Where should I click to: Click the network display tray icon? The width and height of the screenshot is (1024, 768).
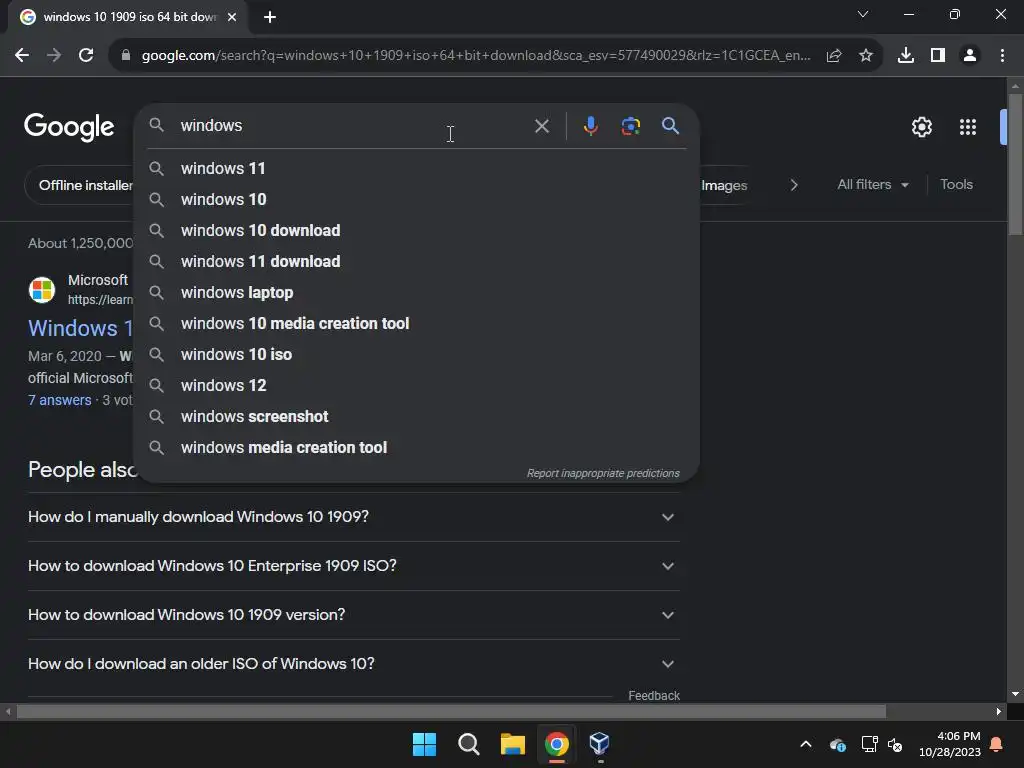[x=869, y=744]
